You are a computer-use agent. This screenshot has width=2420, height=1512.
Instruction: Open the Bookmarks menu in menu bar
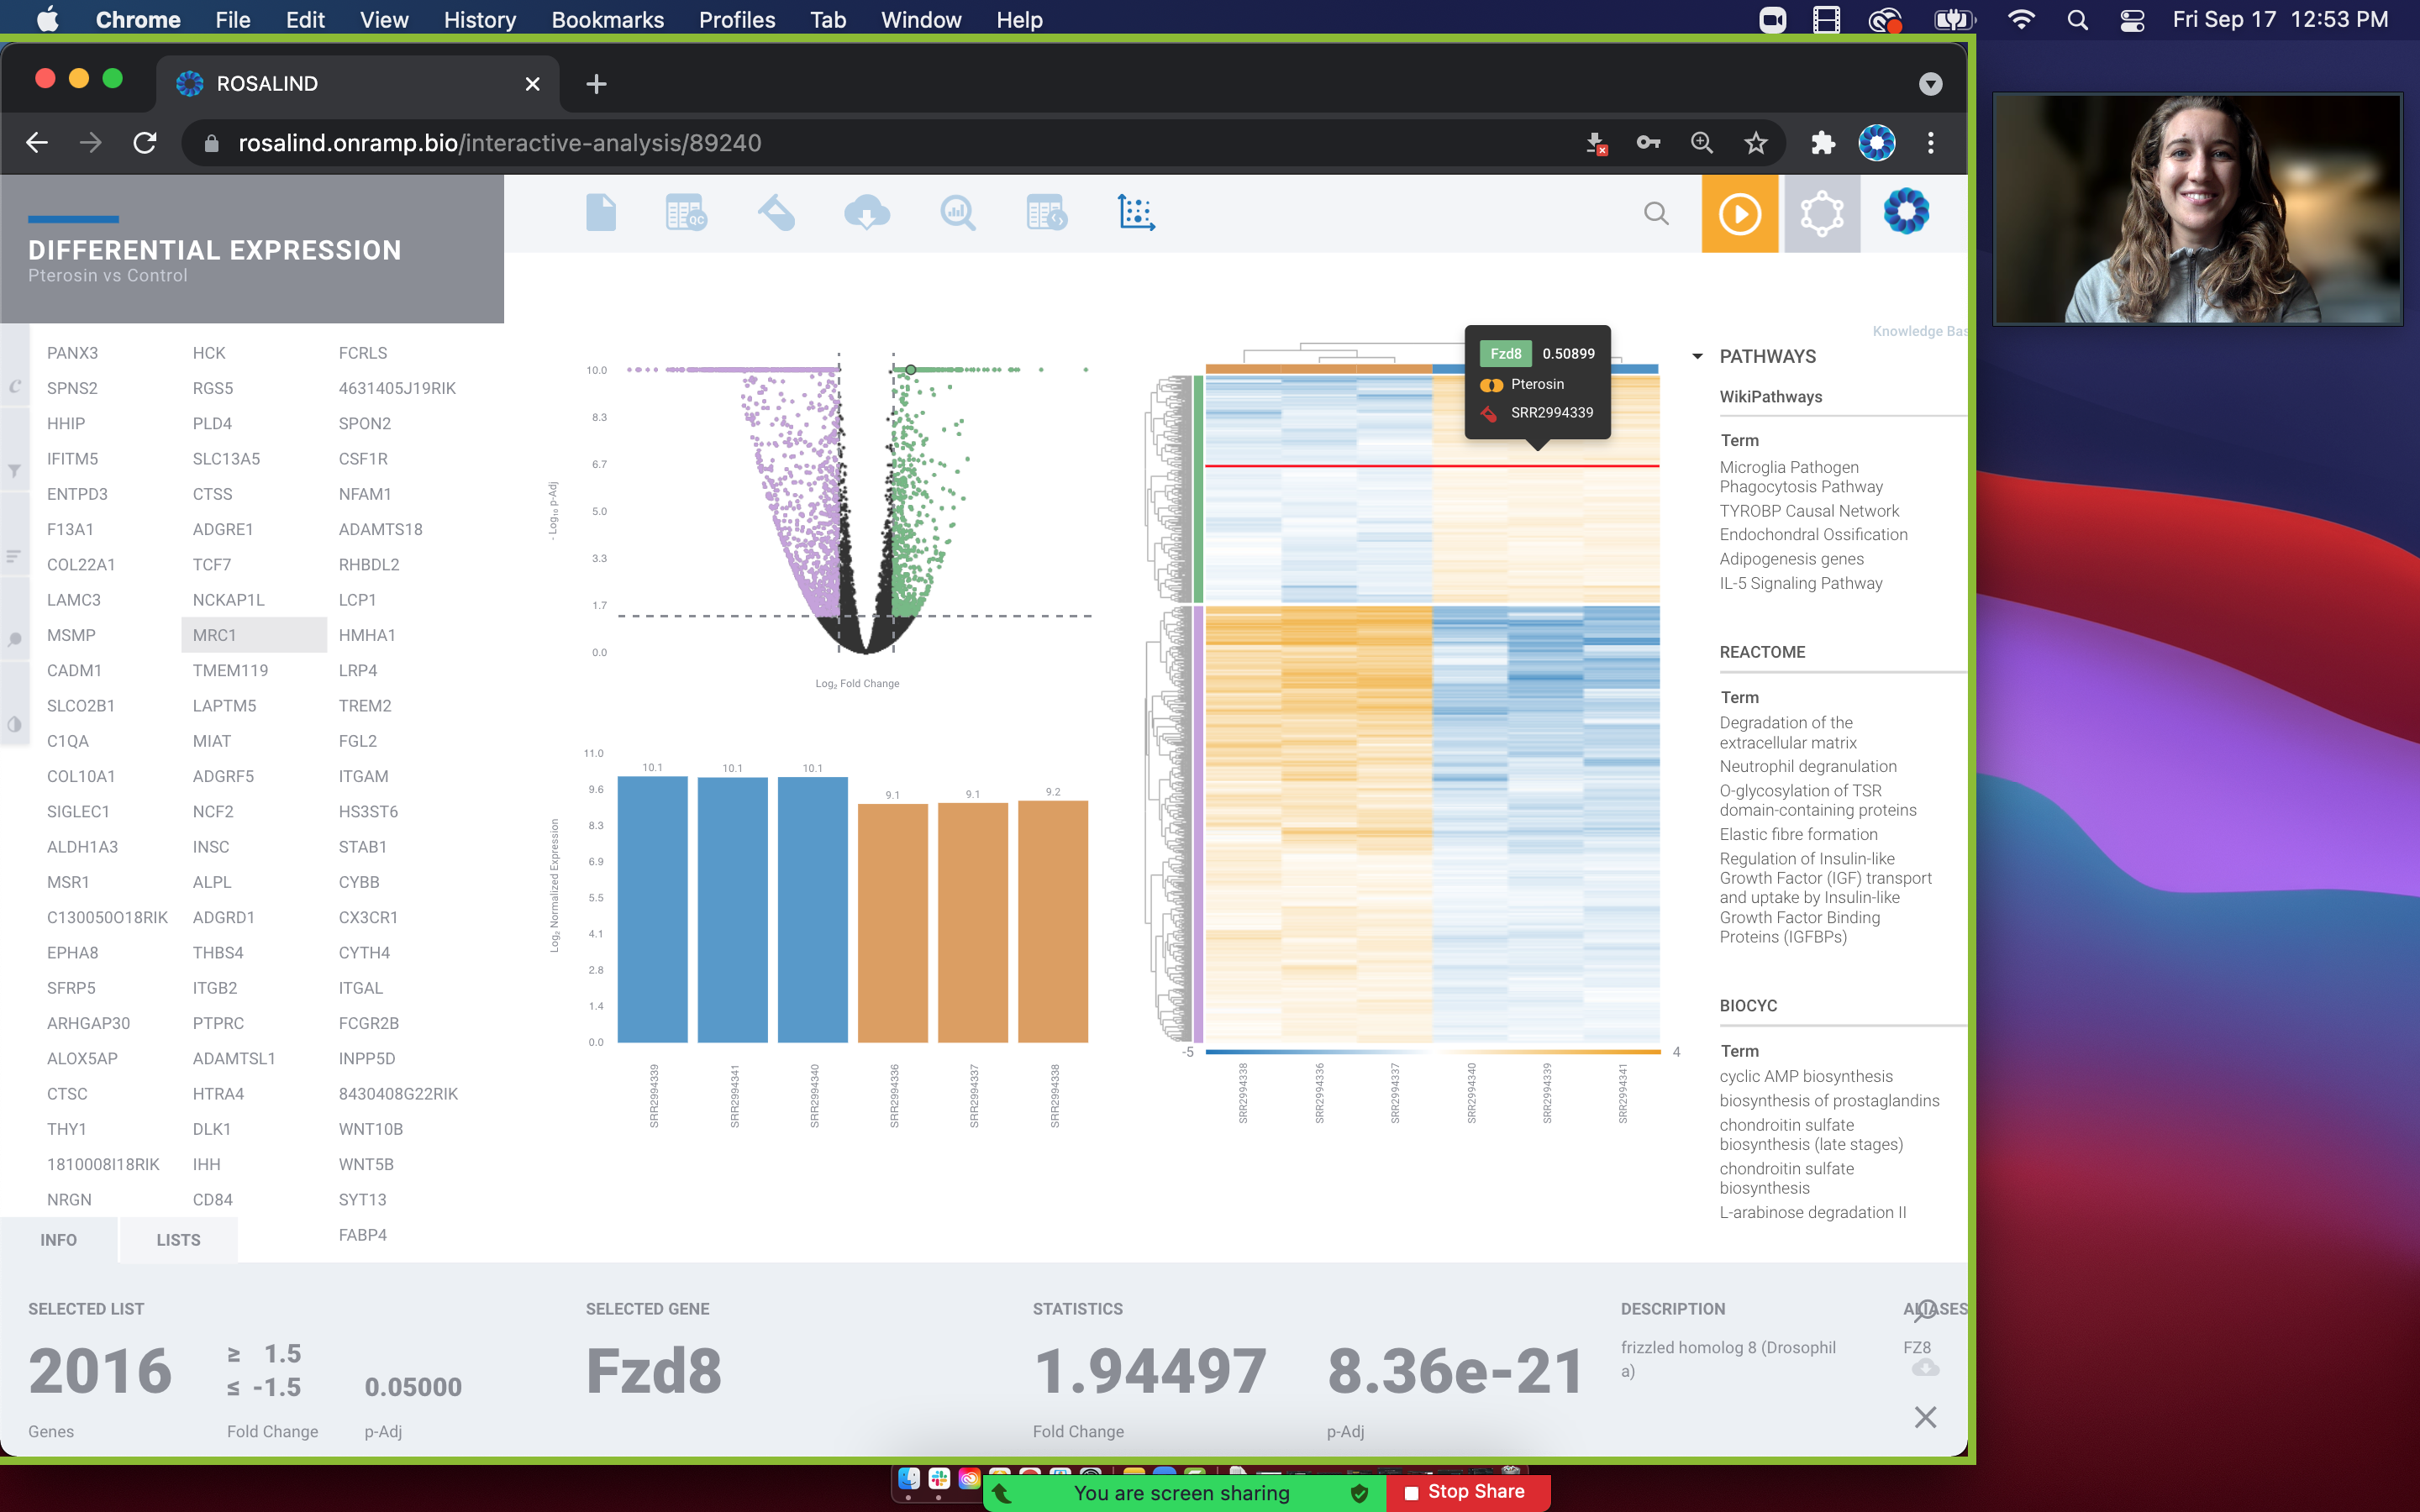(x=607, y=20)
